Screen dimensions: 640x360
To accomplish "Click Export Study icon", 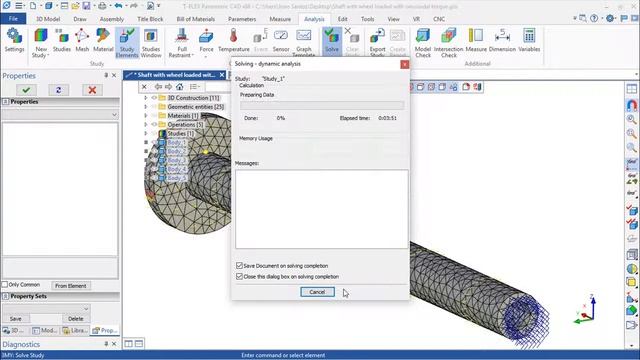I will coord(377,42).
